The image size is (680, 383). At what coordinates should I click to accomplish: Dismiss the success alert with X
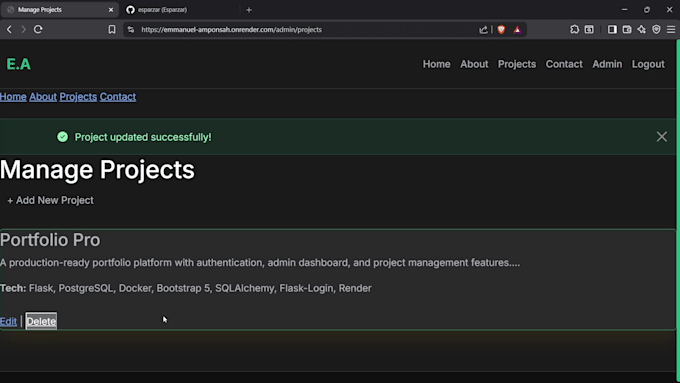point(661,137)
